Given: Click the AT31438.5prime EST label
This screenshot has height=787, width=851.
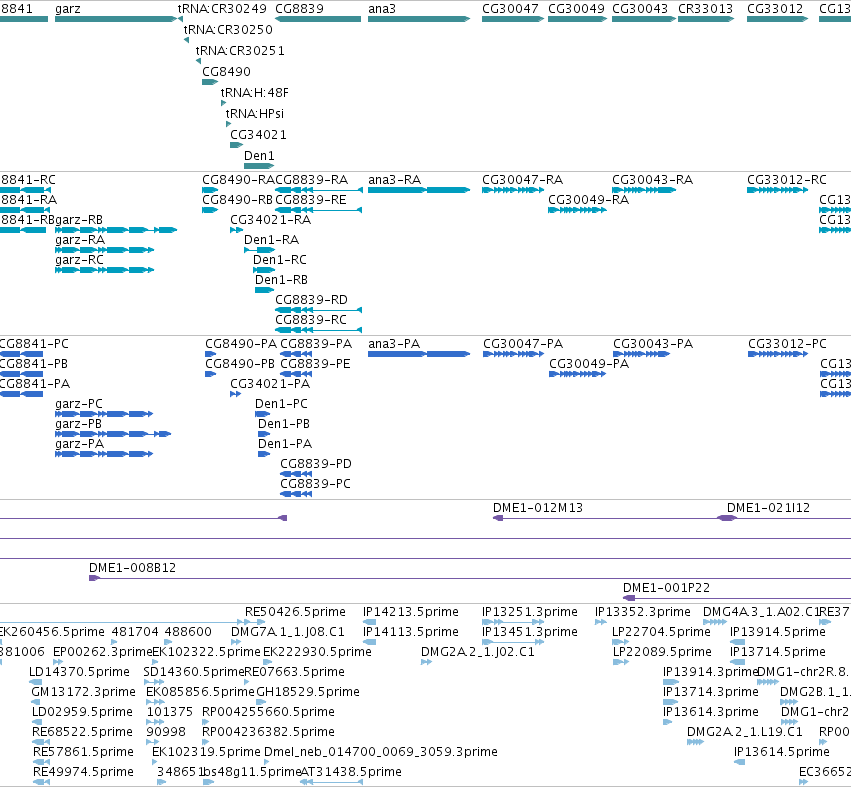Looking at the screenshot, I should pyautogui.click(x=351, y=772).
